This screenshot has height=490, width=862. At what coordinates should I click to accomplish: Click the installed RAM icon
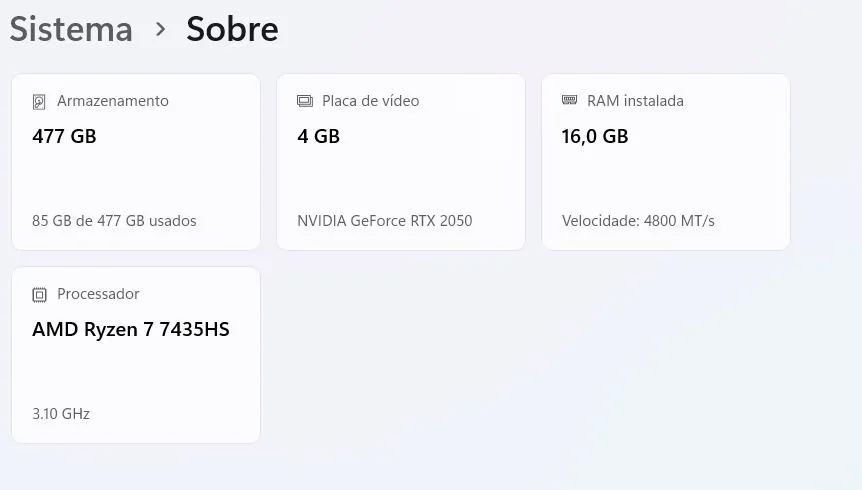[570, 101]
